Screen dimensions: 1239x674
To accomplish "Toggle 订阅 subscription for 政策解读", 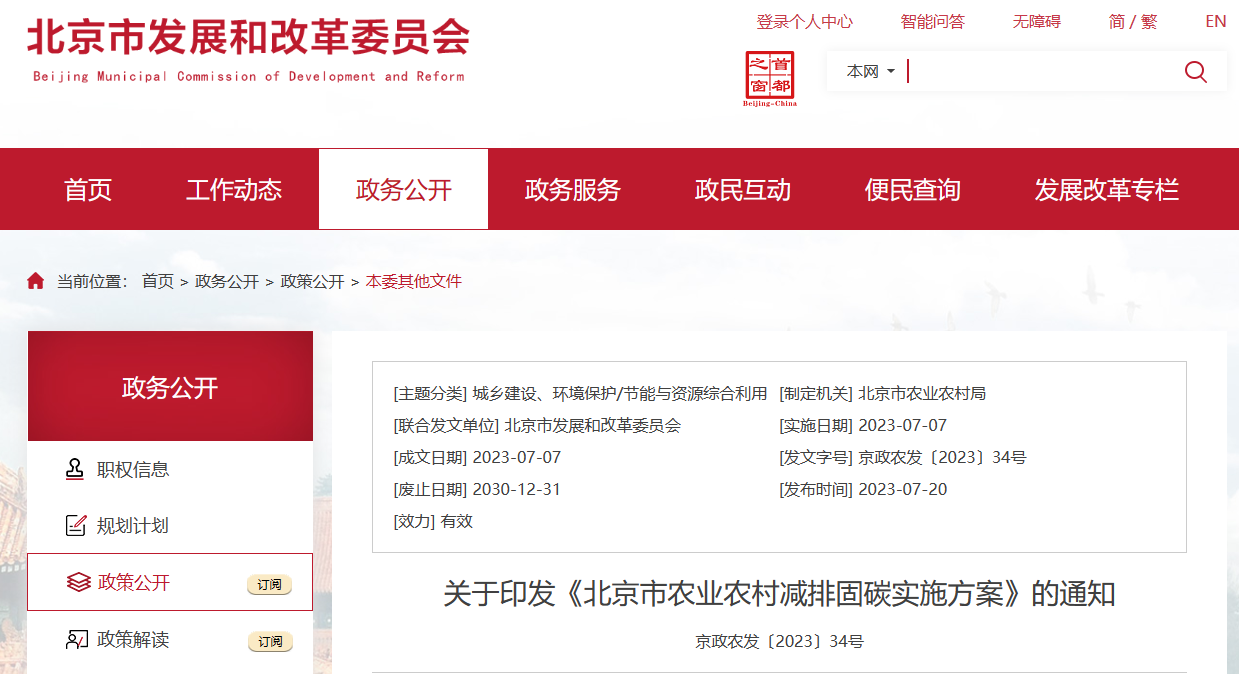I will pyautogui.click(x=269, y=641).
